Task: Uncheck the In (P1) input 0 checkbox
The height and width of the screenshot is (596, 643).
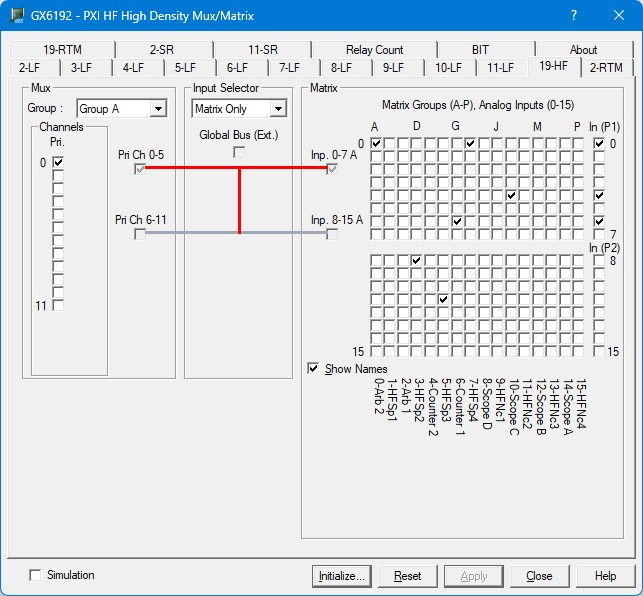Action: tap(599, 144)
